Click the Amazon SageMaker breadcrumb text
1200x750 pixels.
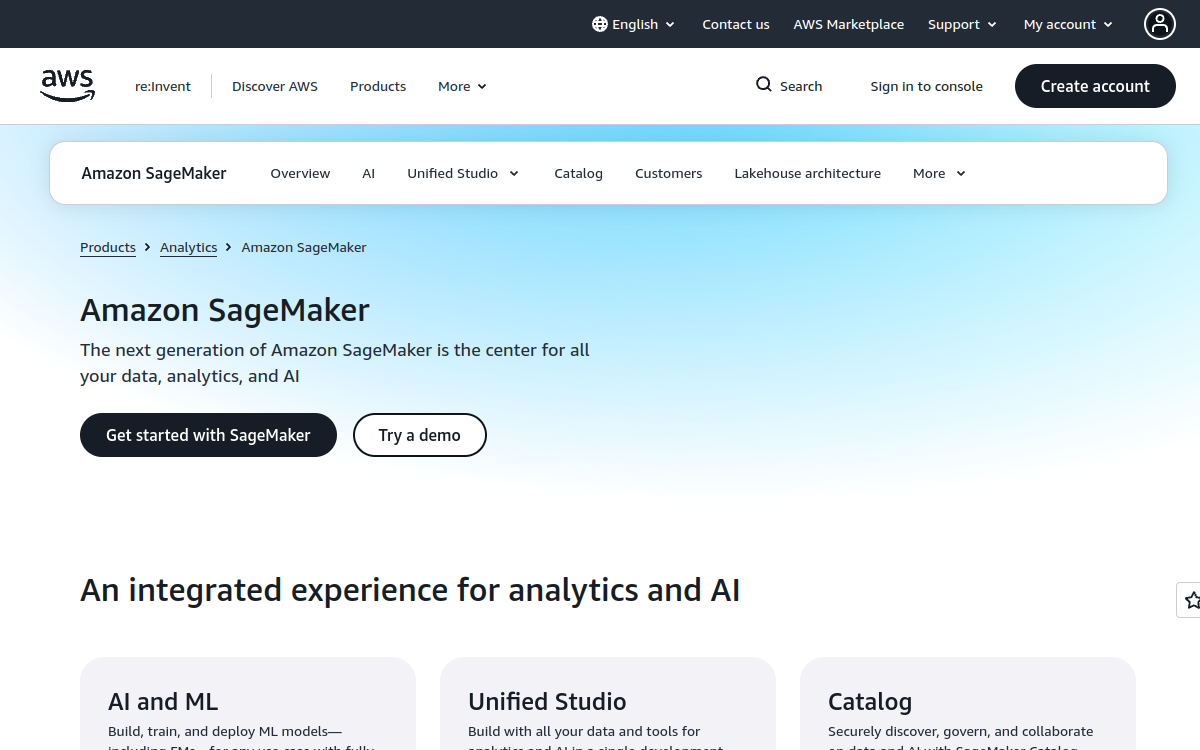pos(304,247)
